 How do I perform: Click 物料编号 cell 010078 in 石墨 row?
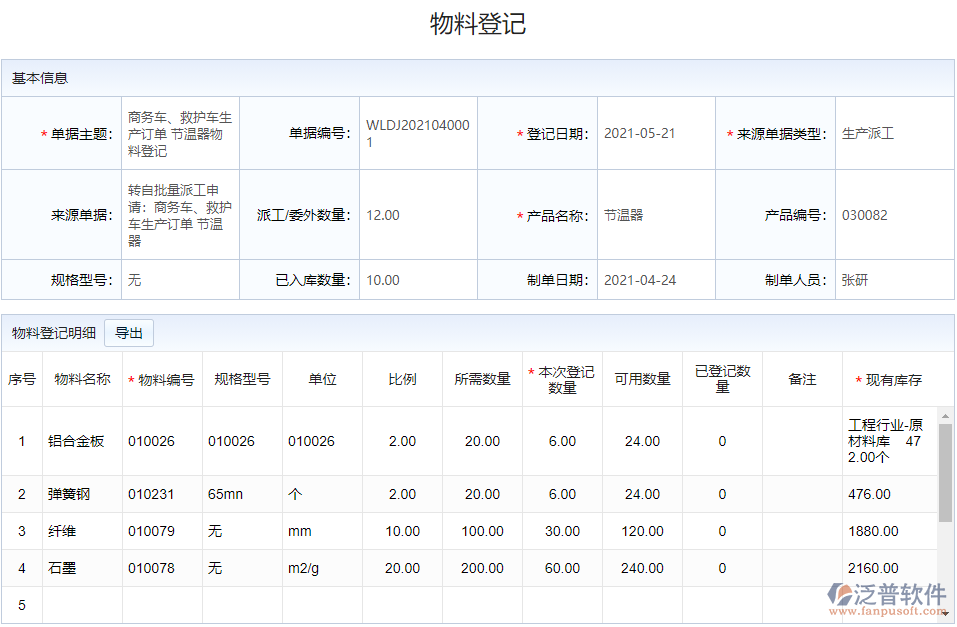coord(162,568)
